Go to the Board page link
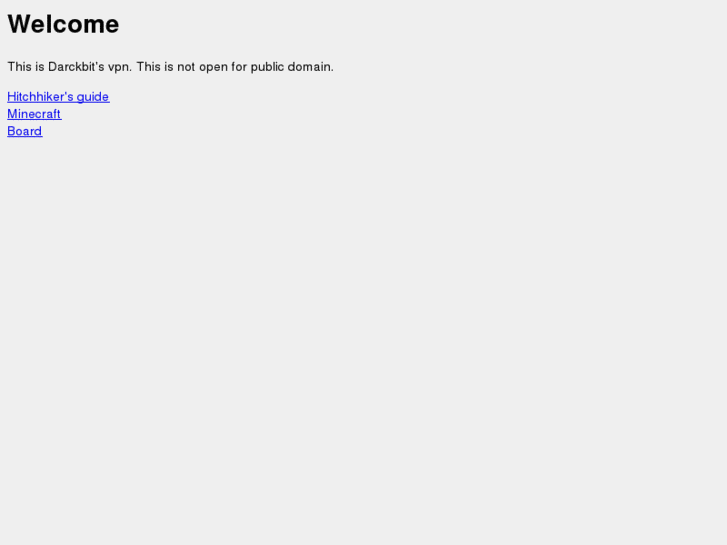 (25, 131)
